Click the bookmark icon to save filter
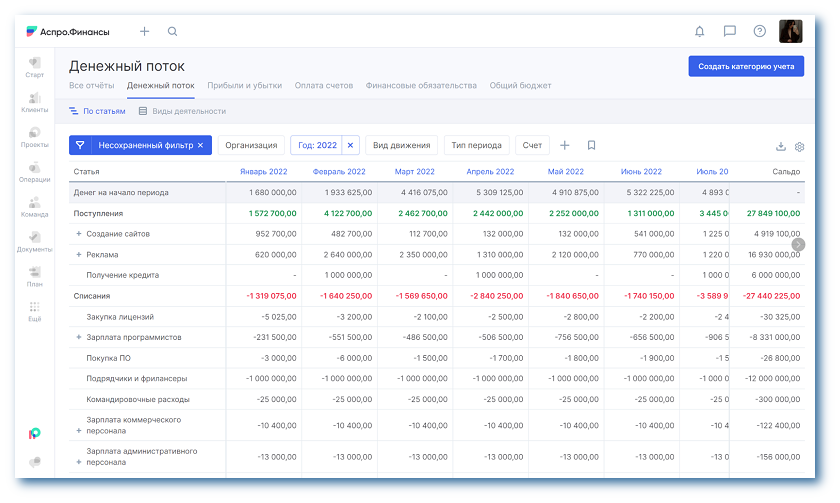This screenshot has width=840, height=503. tap(591, 145)
